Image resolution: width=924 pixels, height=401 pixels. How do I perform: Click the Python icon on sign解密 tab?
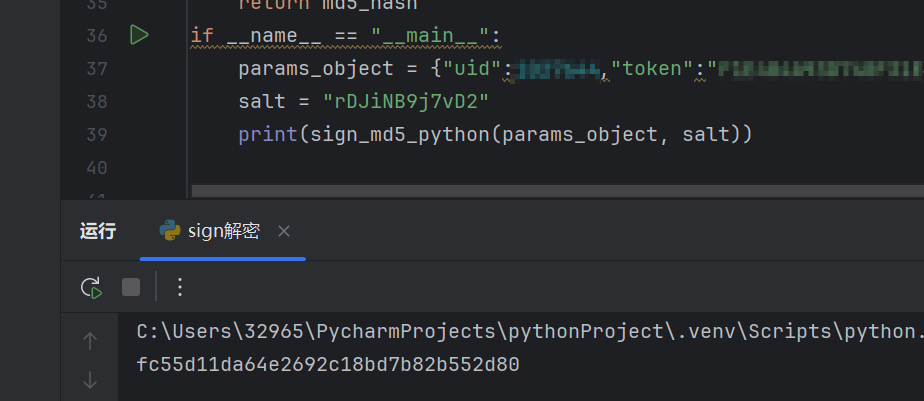coord(169,231)
